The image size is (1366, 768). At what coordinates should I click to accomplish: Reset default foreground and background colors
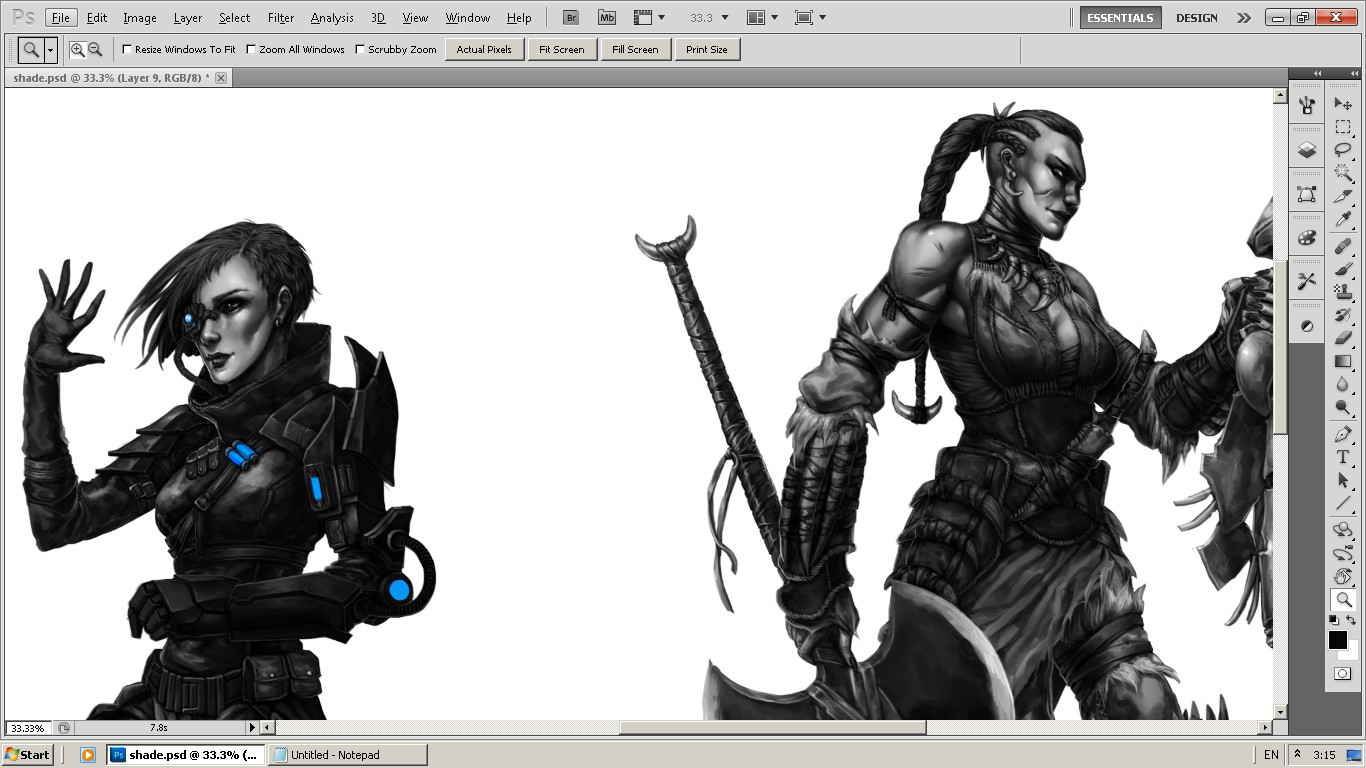[x=1334, y=620]
